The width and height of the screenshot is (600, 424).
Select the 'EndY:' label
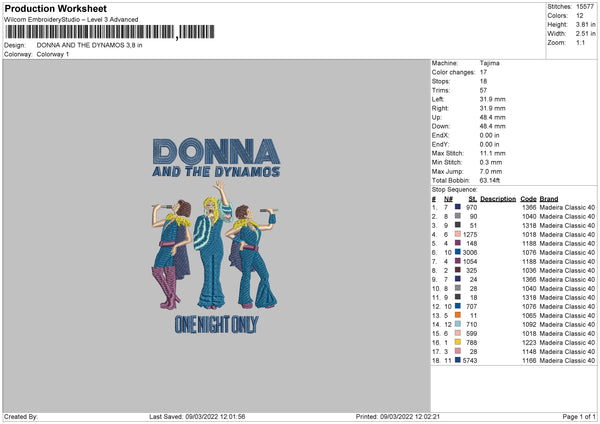click(x=440, y=144)
